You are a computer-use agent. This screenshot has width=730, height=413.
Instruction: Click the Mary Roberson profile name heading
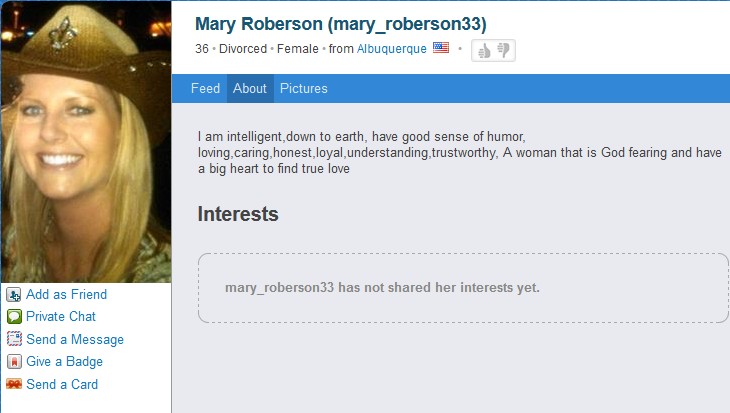[341, 24]
